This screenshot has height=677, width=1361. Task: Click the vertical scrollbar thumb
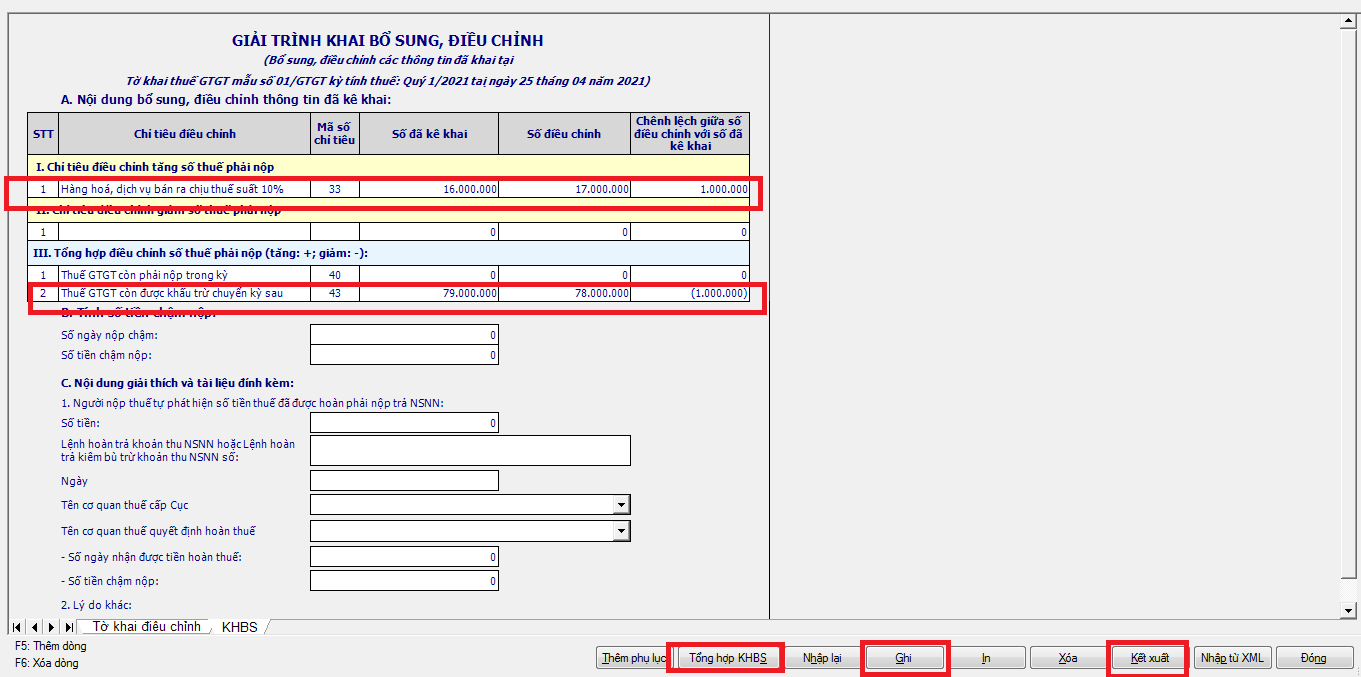pyautogui.click(x=1351, y=302)
